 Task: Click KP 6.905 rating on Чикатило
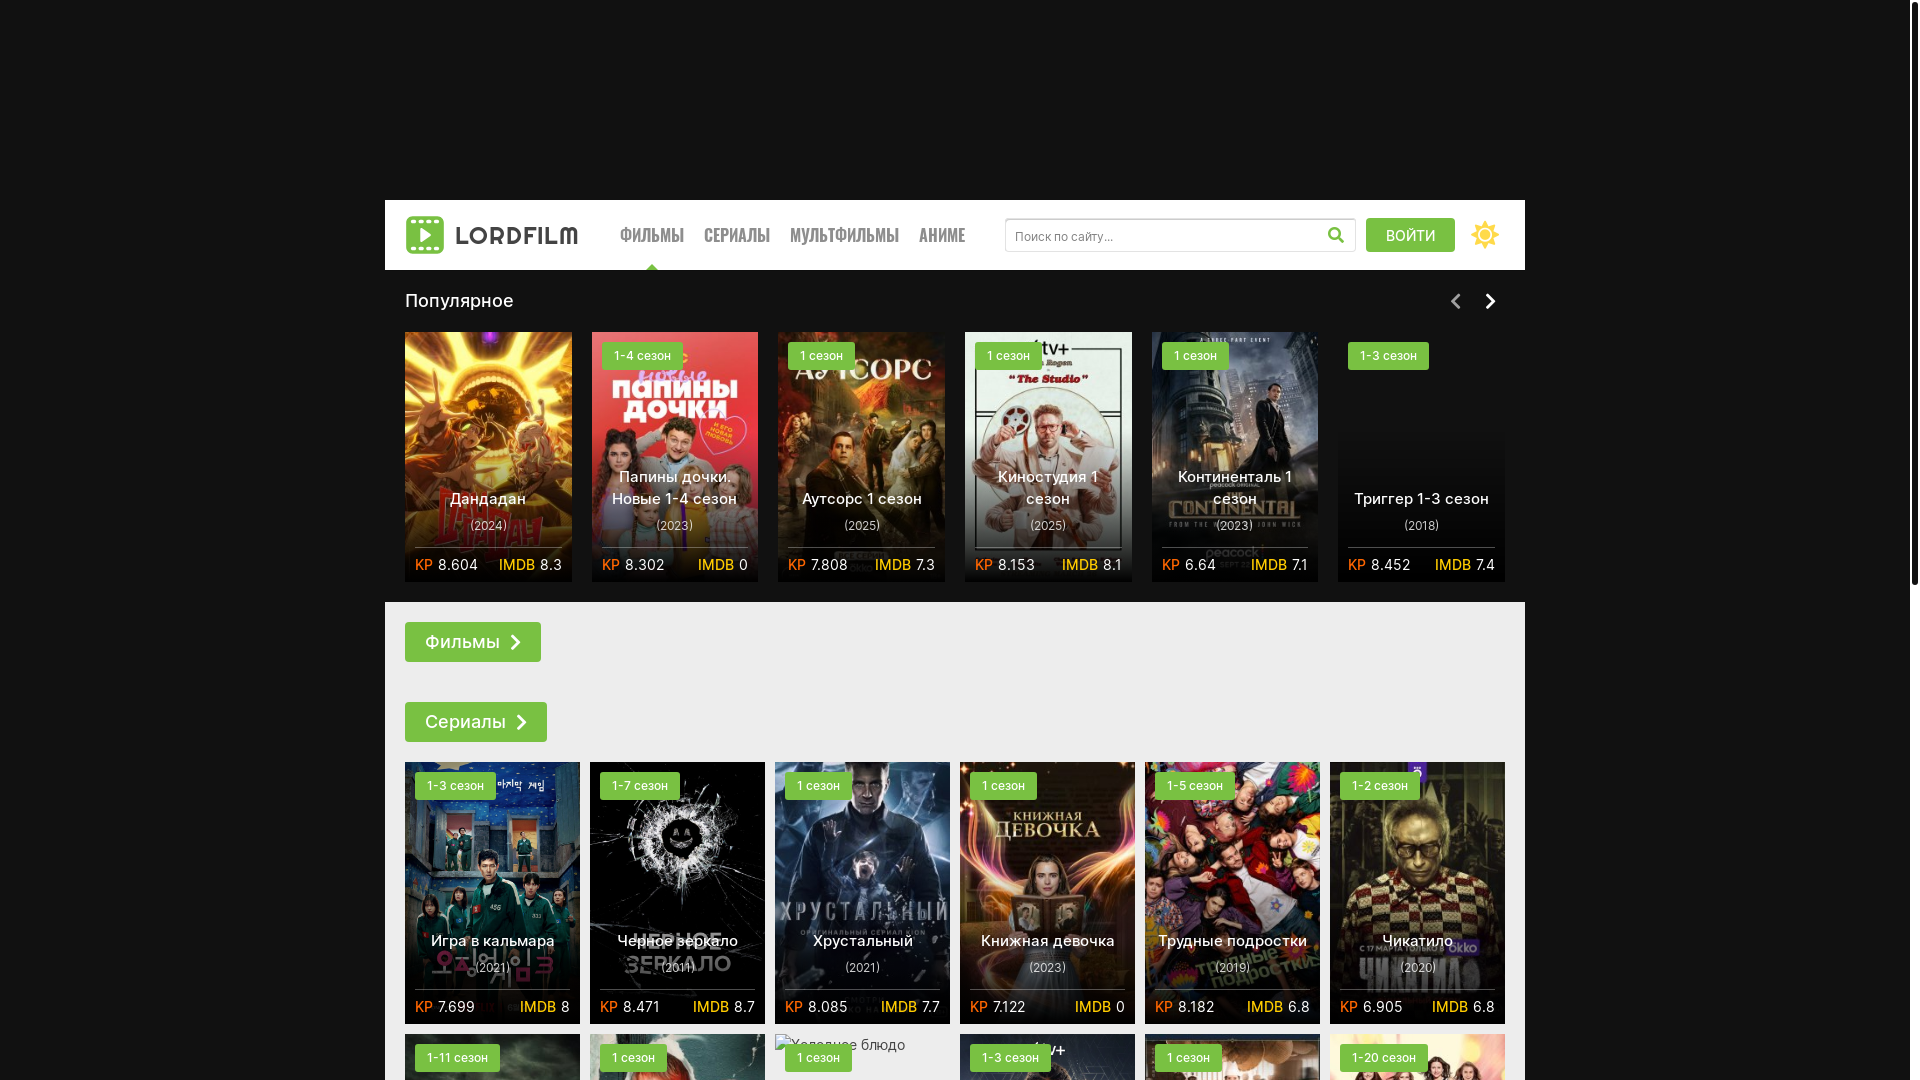1371,1007
